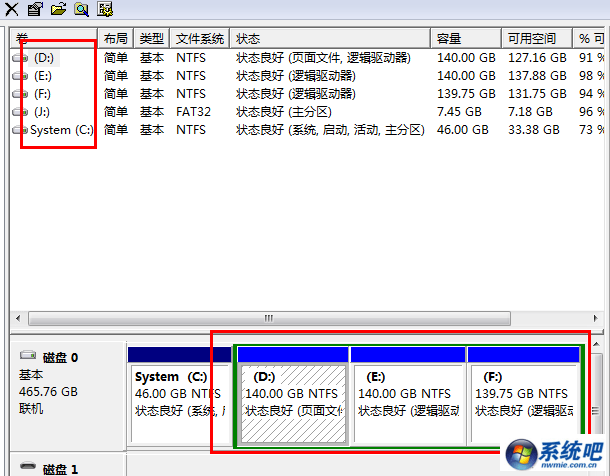This screenshot has height=476, width=610.
Task: Sort by the 容量 column header
Action: (x=466, y=38)
